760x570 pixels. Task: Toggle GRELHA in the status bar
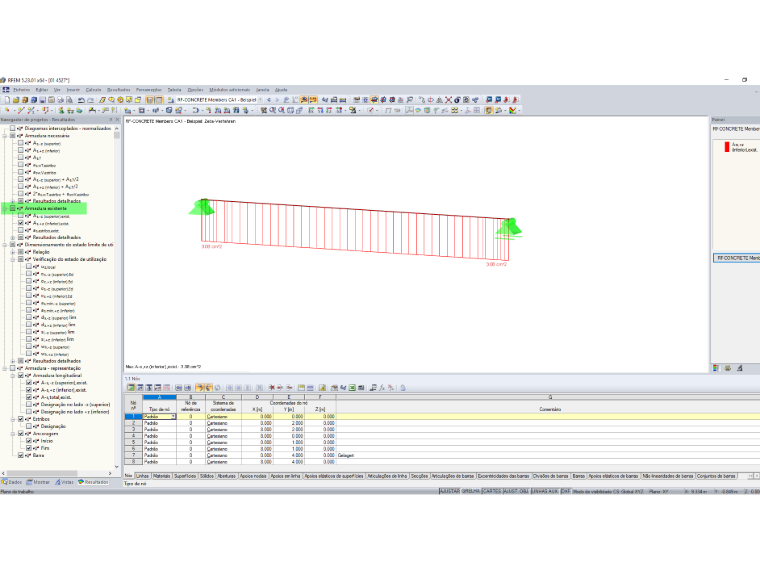[x=471, y=491]
